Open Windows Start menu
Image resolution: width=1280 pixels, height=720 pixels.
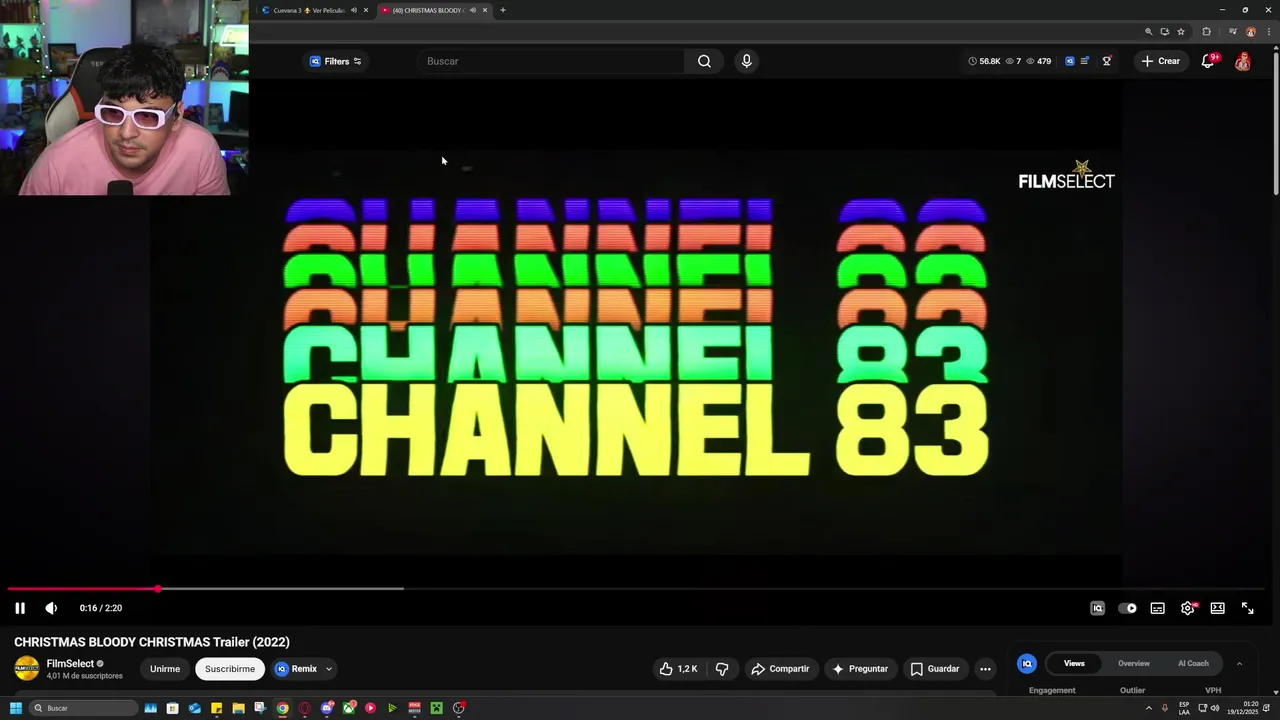pos(15,708)
